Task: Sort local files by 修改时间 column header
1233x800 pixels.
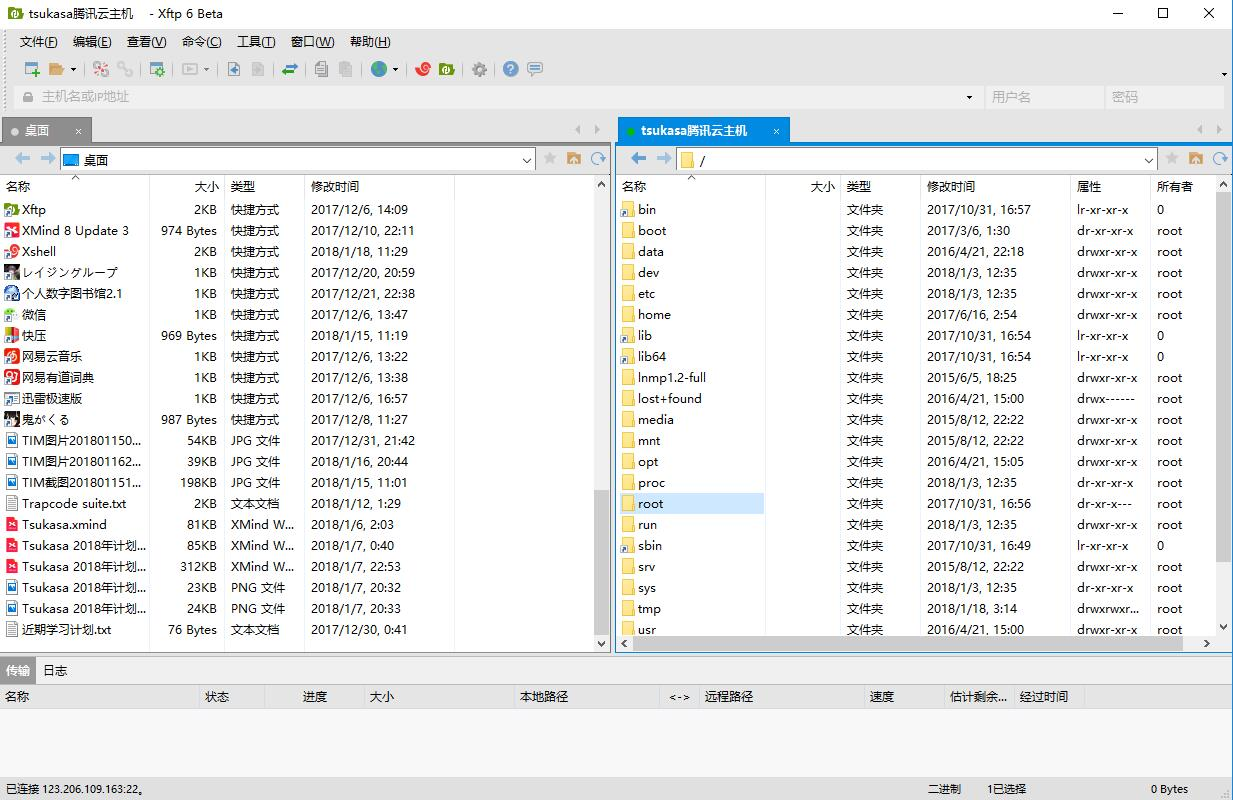Action: [379, 187]
